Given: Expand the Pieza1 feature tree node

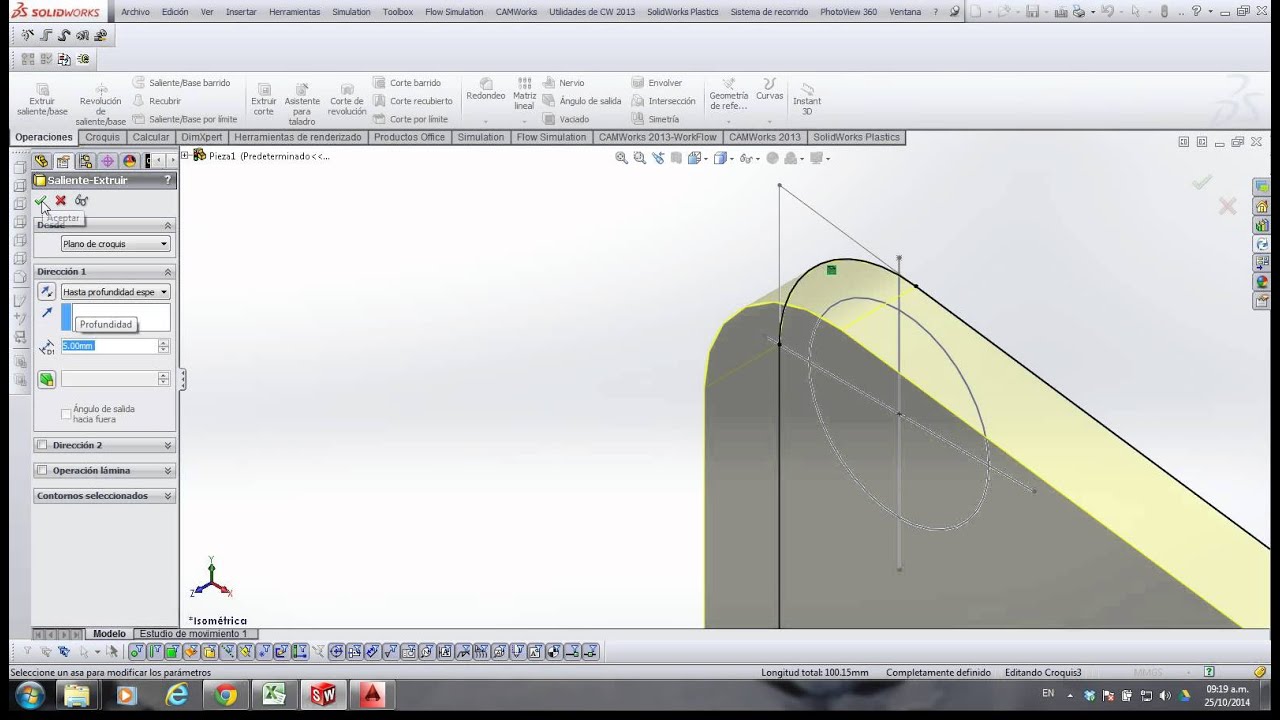Looking at the screenshot, I should tap(185, 155).
